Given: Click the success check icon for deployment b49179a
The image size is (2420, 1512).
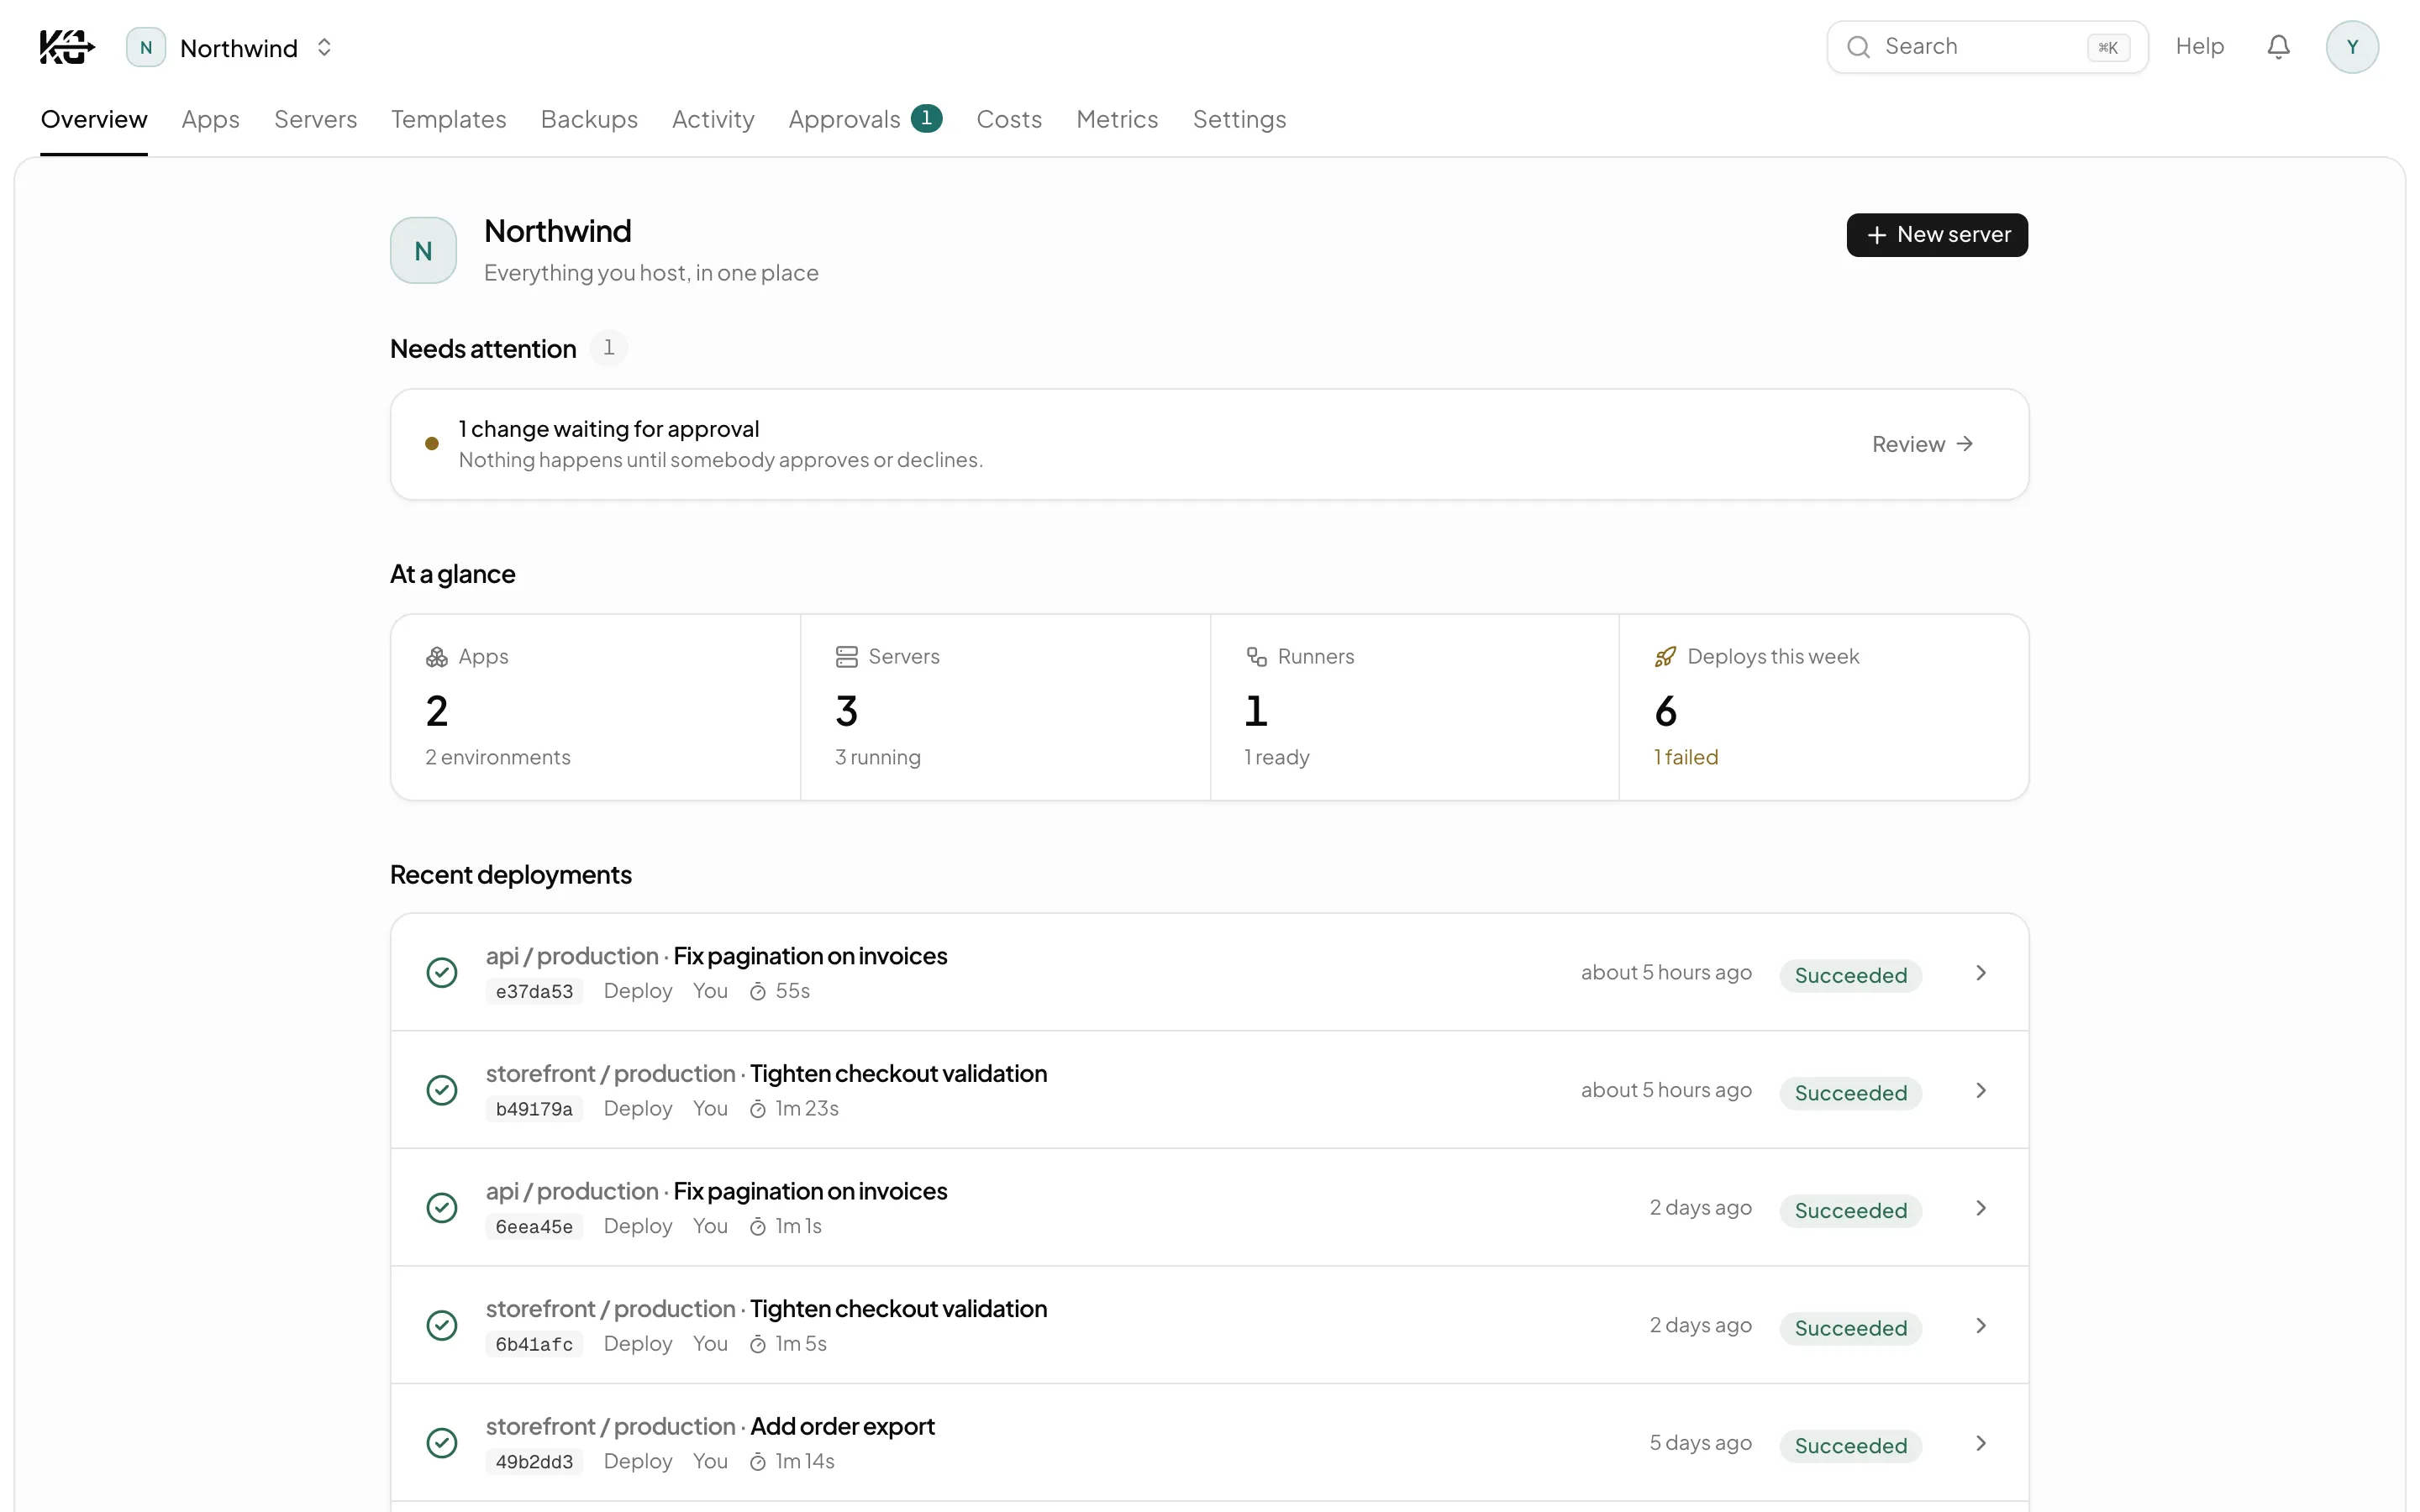Looking at the screenshot, I should coord(442,1090).
